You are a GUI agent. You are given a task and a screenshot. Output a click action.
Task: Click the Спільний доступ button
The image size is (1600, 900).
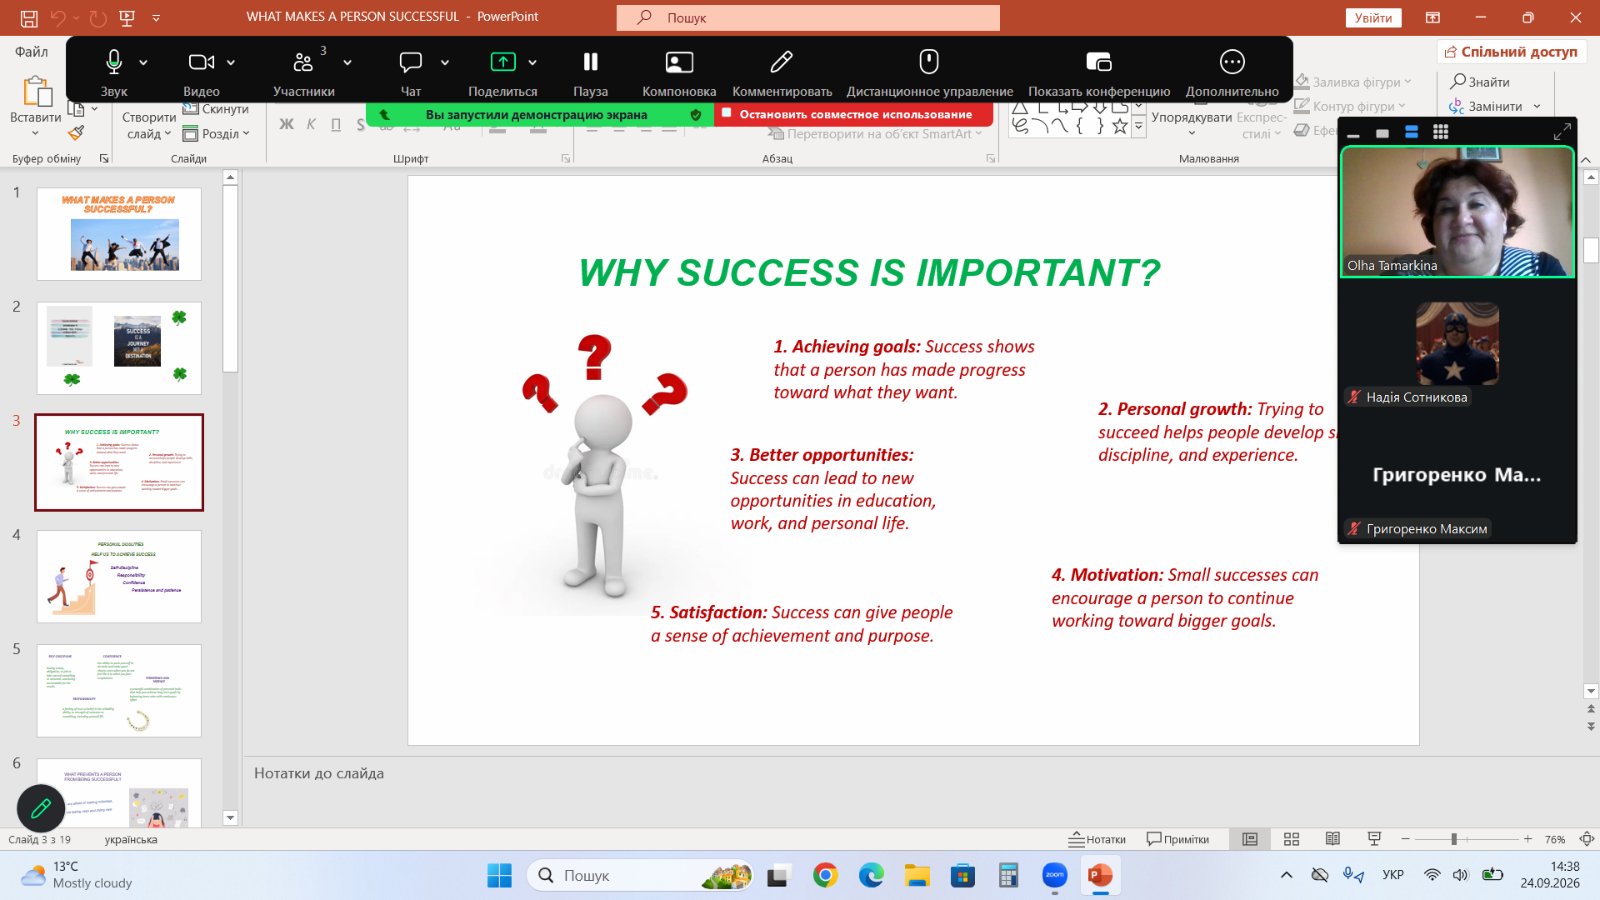click(x=1511, y=52)
